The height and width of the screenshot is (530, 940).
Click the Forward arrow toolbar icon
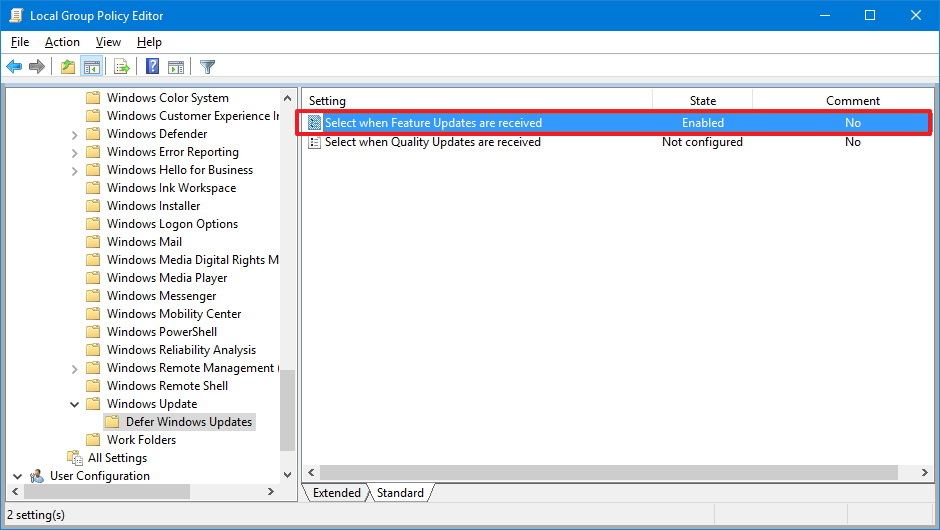coord(37,67)
